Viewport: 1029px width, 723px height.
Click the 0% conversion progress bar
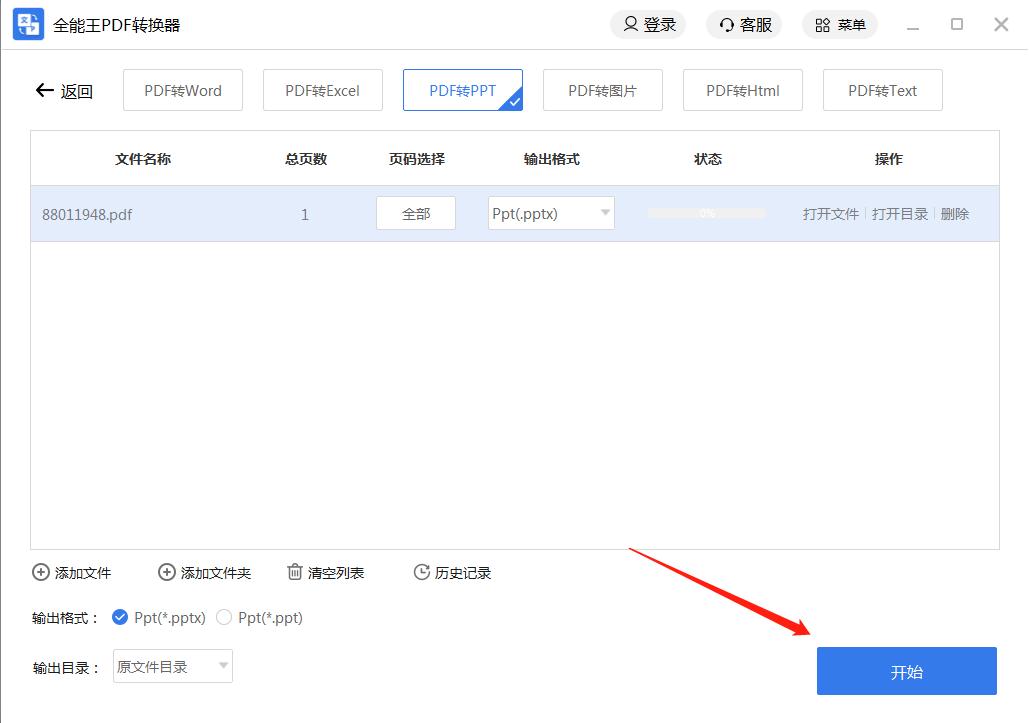(706, 214)
